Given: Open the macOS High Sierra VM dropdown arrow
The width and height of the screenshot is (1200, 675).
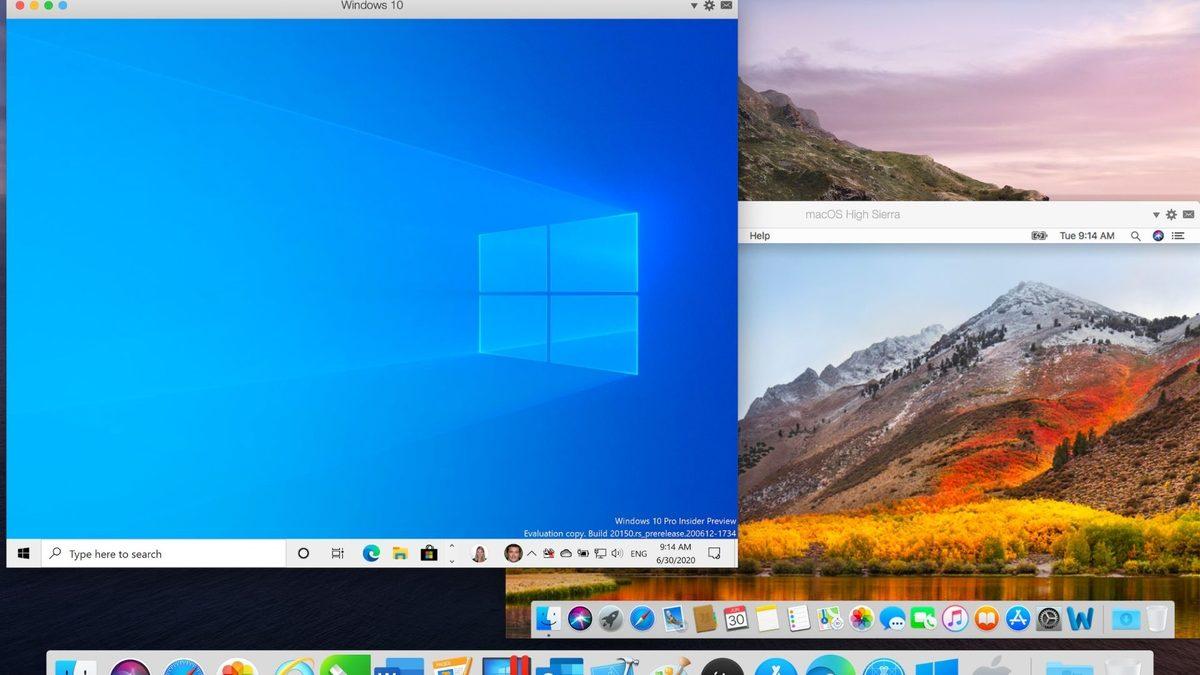Looking at the screenshot, I should [x=1156, y=215].
